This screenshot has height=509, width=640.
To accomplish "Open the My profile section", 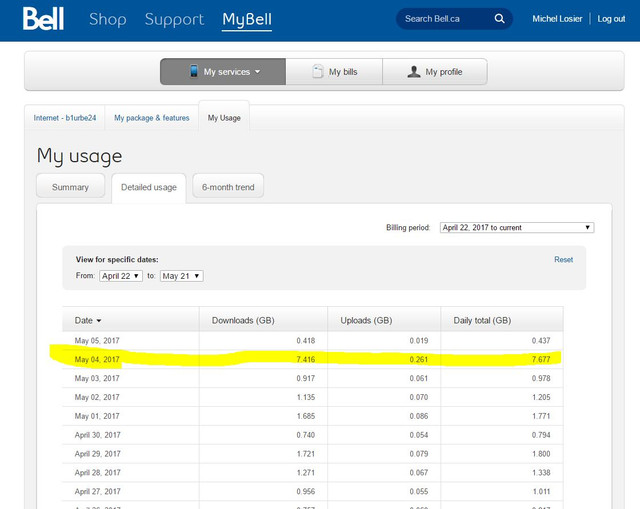I will pyautogui.click(x=435, y=72).
